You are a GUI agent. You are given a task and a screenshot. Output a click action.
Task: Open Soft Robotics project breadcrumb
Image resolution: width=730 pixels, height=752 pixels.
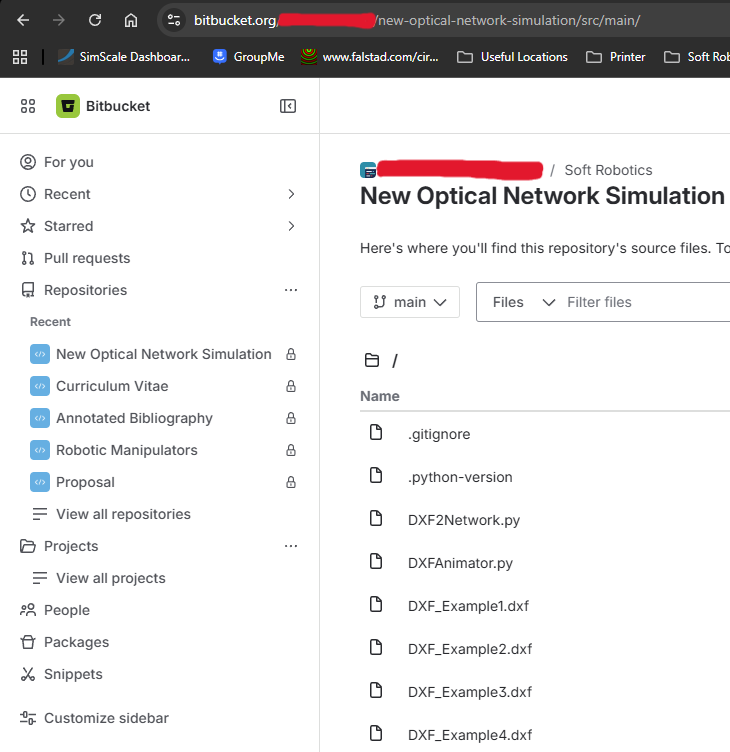[608, 170]
